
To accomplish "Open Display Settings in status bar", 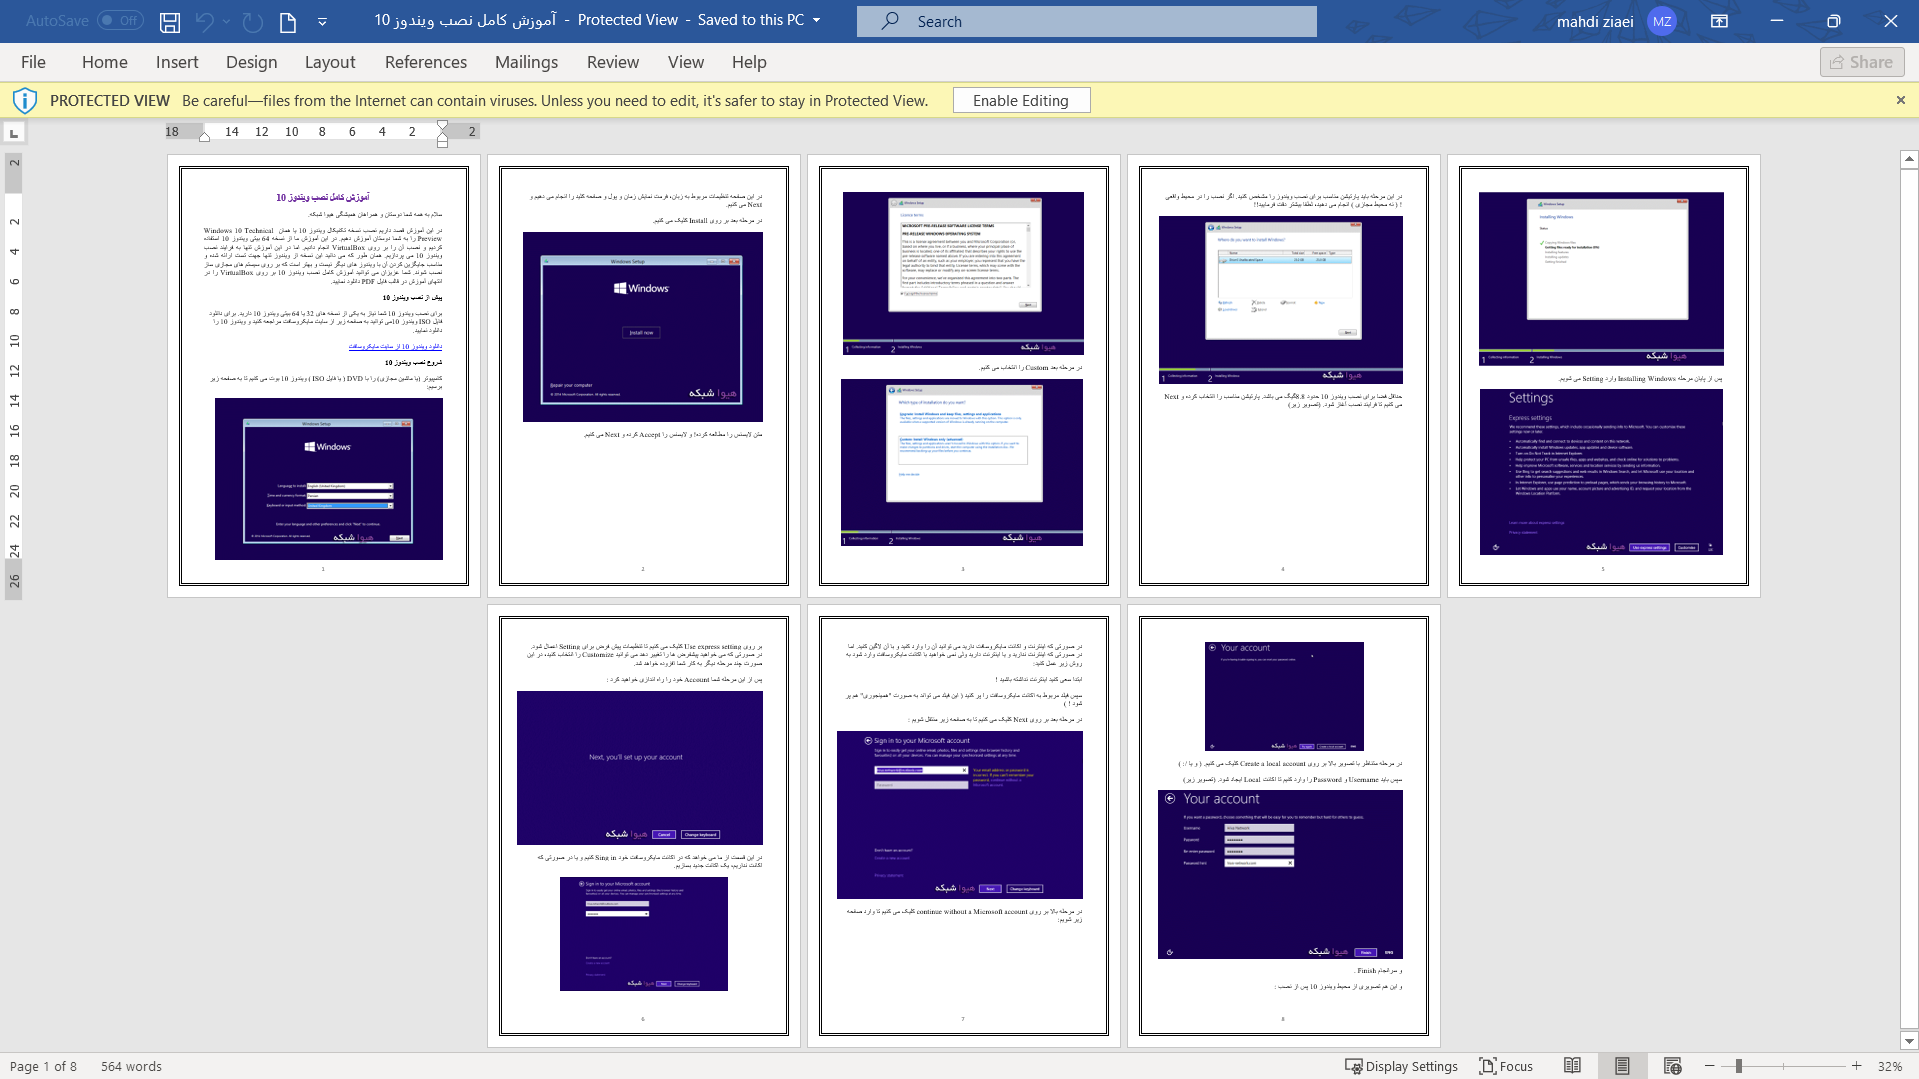I will point(1401,1066).
